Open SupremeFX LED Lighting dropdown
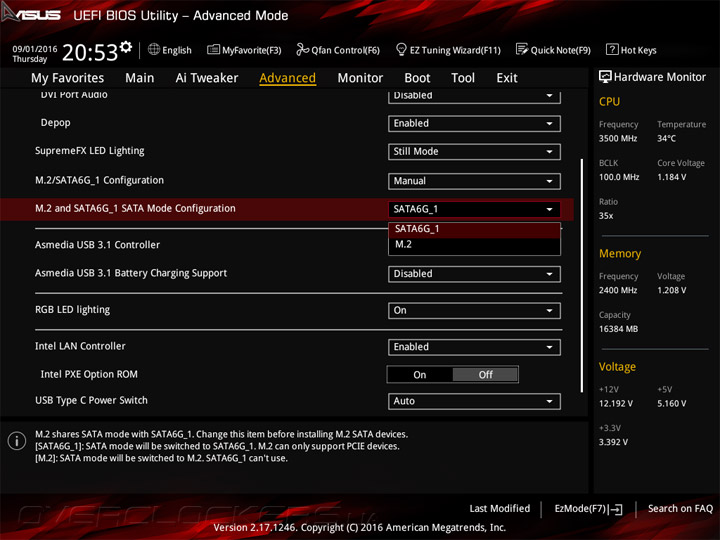720x540 pixels. pyautogui.click(x=474, y=152)
